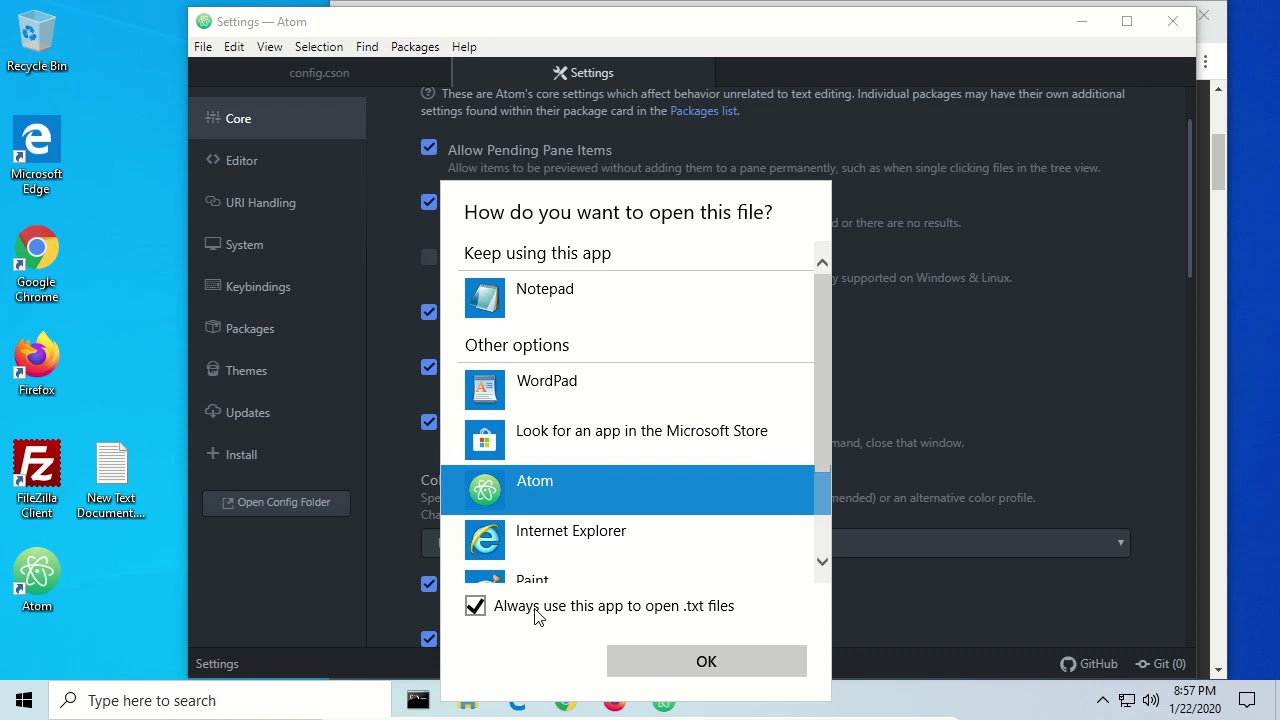Click the 'Keep using this app' heading
Viewport: 1280px width, 720px height.
pos(538,253)
